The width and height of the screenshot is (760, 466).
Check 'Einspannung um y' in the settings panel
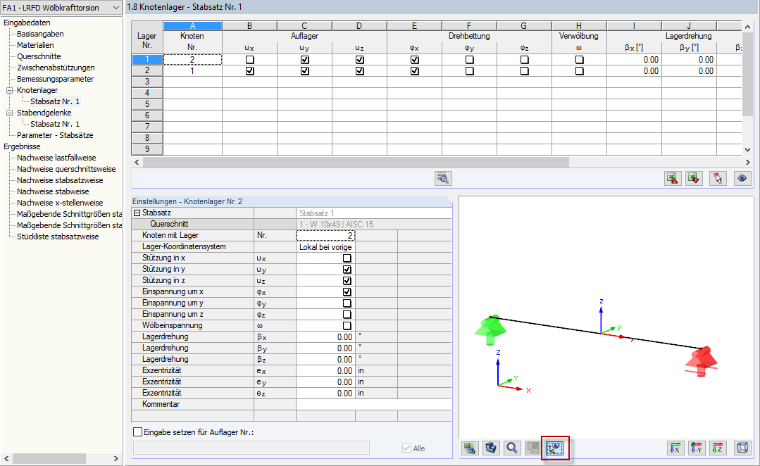(347, 303)
